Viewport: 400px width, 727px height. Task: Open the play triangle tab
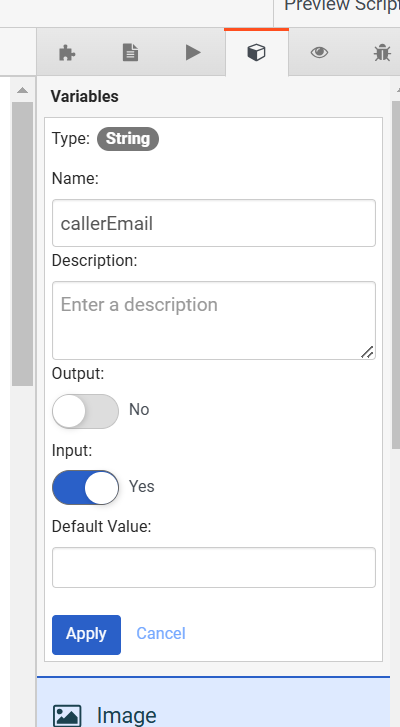tap(193, 52)
